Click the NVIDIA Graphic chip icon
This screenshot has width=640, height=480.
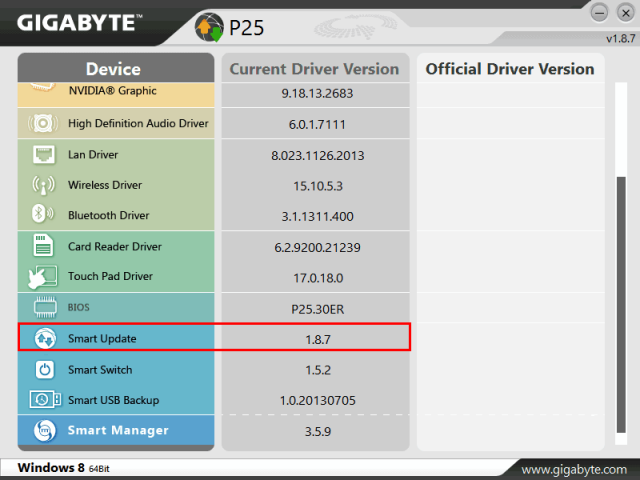pyautogui.click(x=42, y=87)
